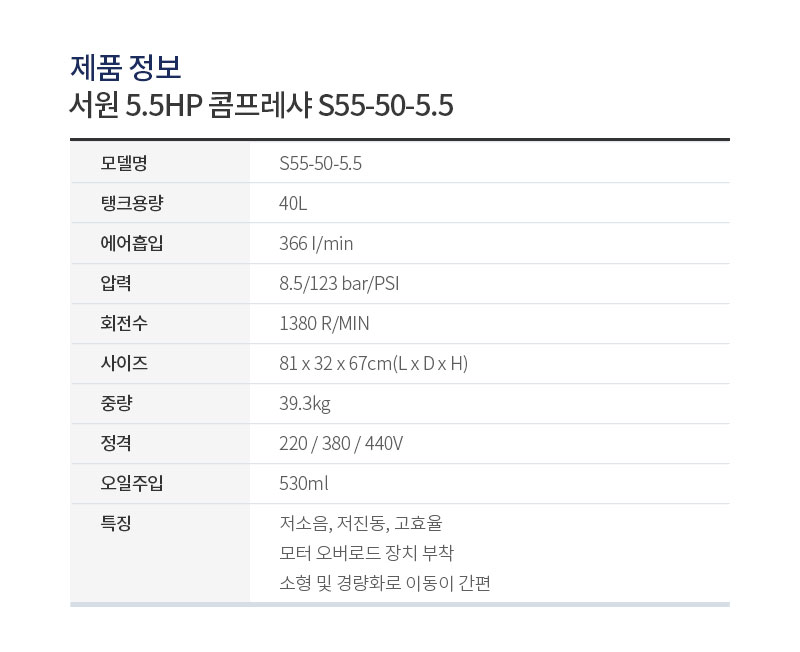Click the 220 / 380 / 440V rating value
This screenshot has width=800, height=652.
(341, 443)
